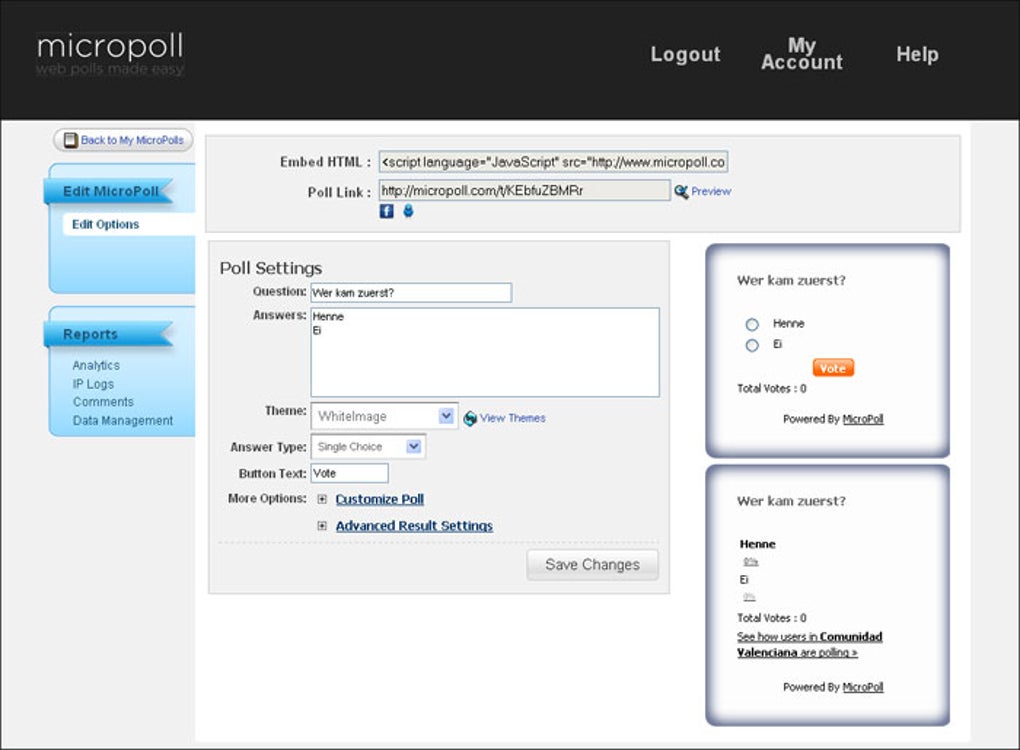This screenshot has height=750, width=1020.
Task: Click the blue share icon beside Facebook
Action: coord(408,211)
